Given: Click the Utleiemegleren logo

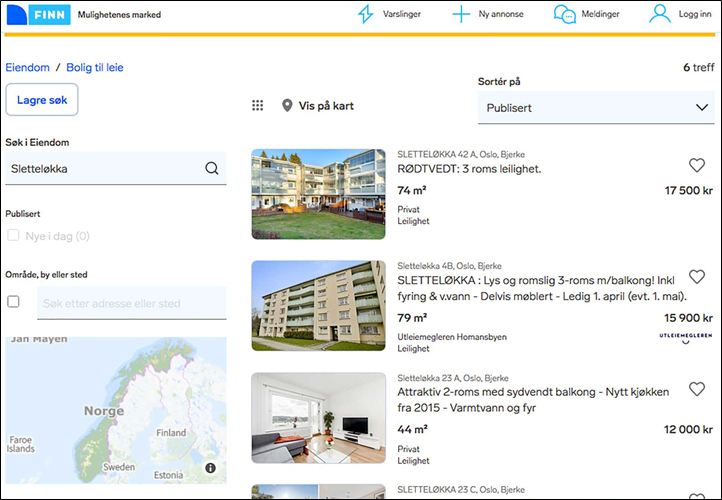Looking at the screenshot, I should click(x=686, y=337).
